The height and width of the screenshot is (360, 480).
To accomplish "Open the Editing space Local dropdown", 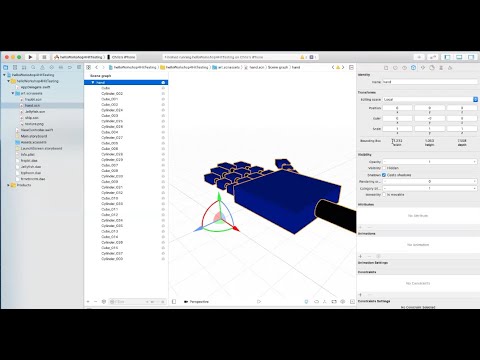I will [x=430, y=99].
